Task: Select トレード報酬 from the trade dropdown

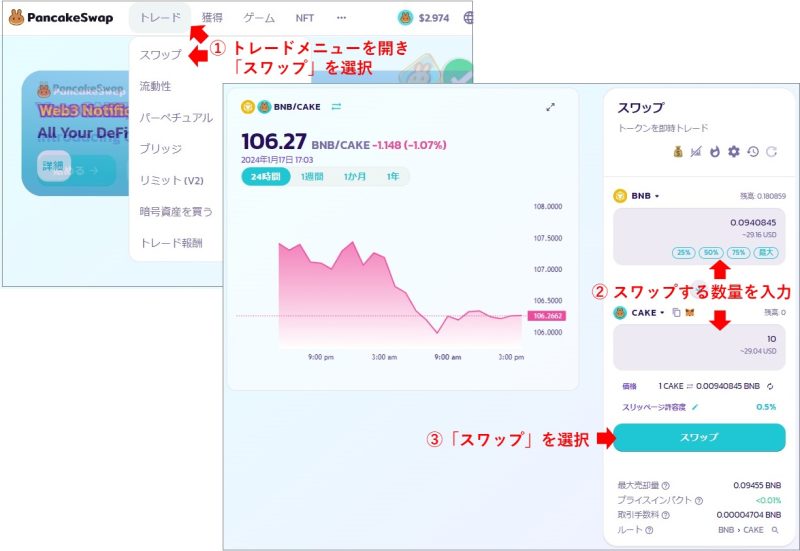Action: coord(171,243)
